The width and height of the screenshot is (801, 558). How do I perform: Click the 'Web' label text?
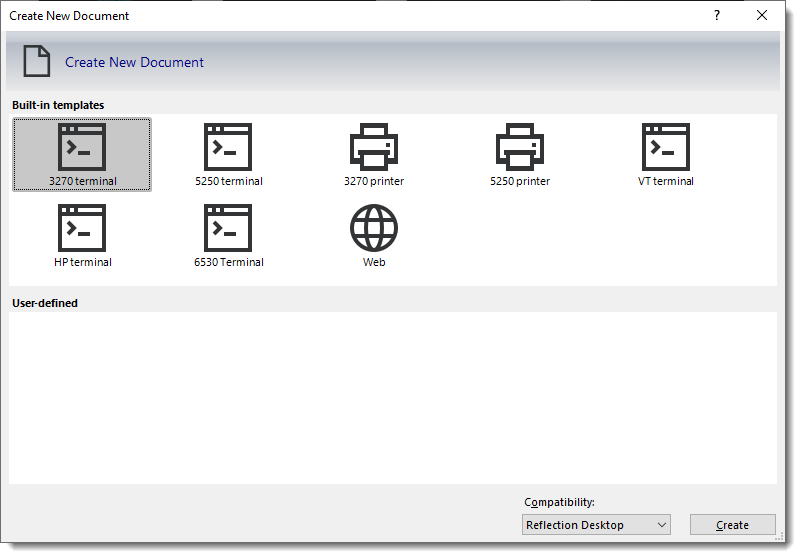point(374,262)
